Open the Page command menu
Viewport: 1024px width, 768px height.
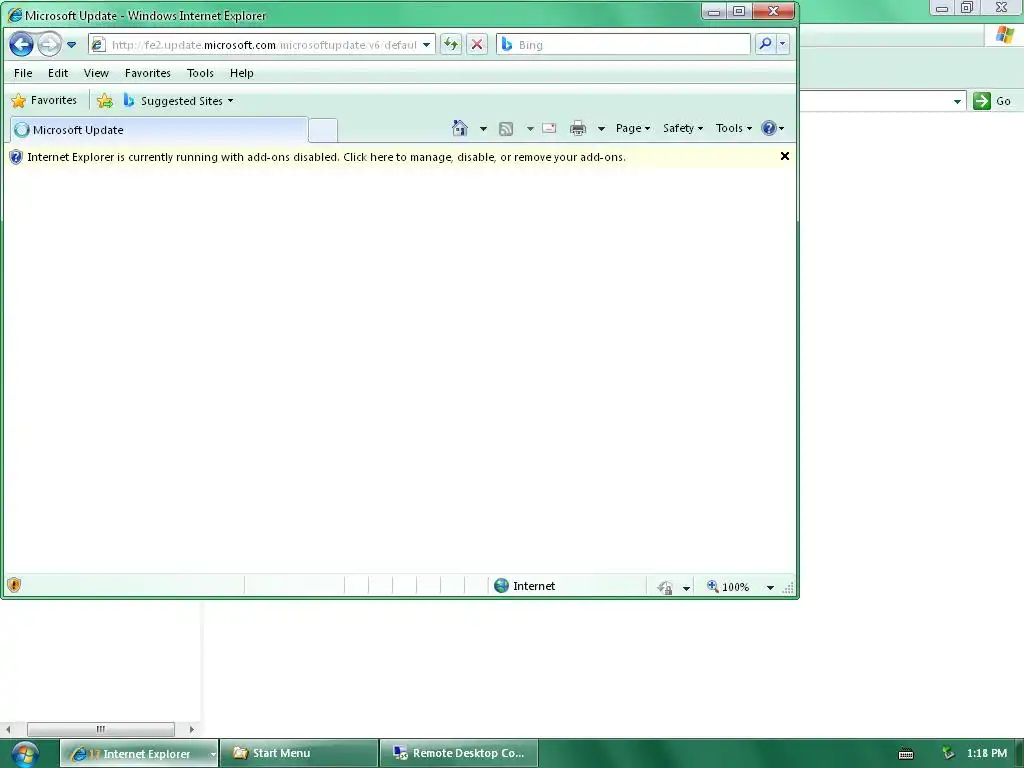[633, 129]
